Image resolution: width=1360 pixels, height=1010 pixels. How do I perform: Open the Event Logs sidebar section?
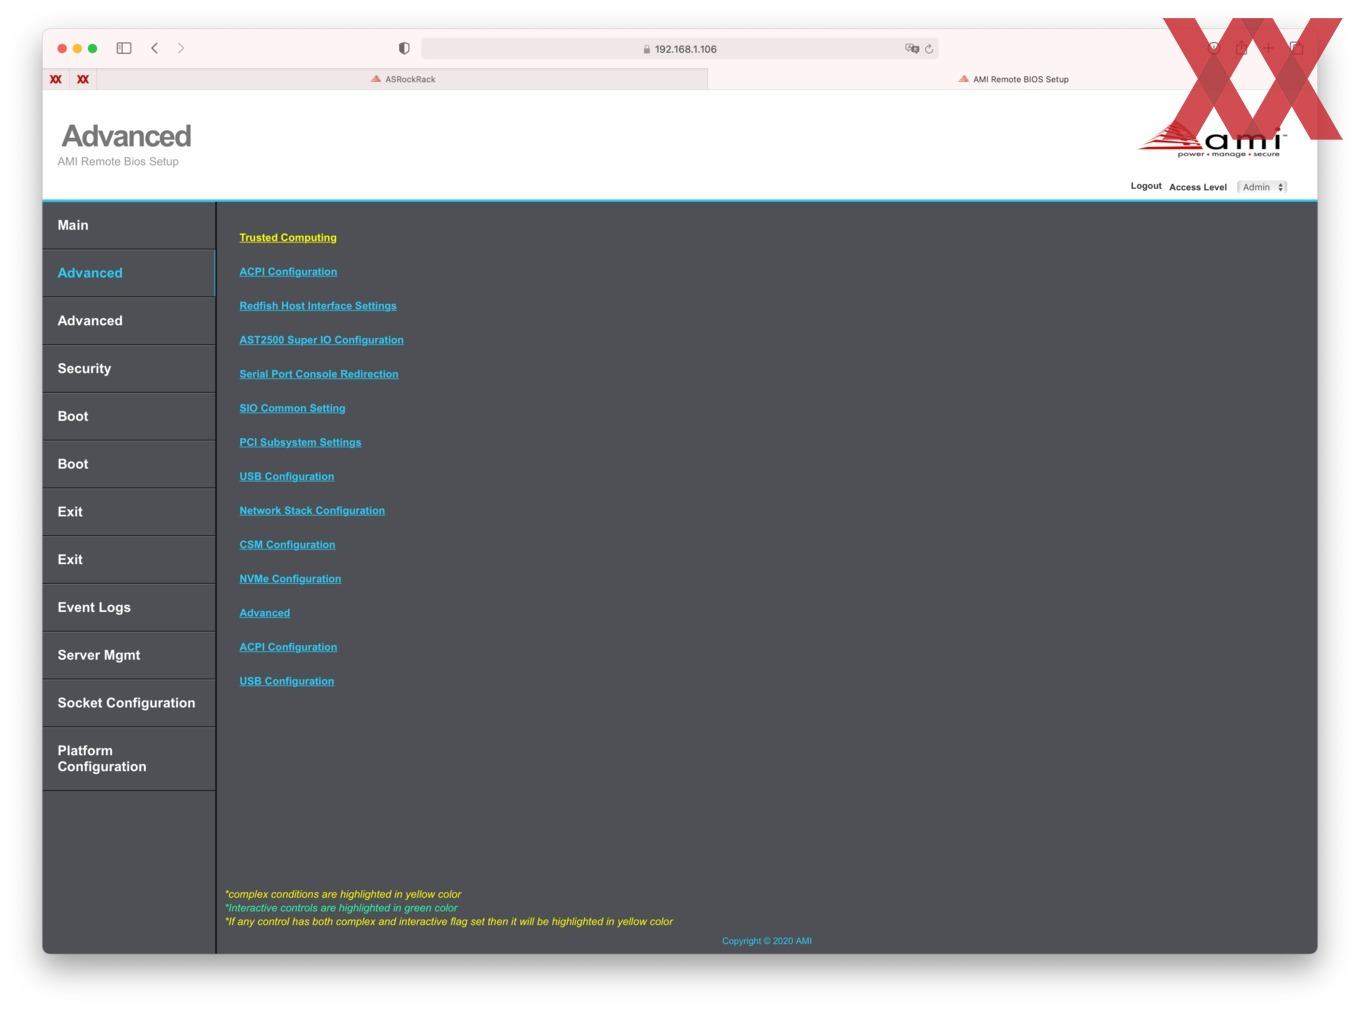tap(129, 607)
